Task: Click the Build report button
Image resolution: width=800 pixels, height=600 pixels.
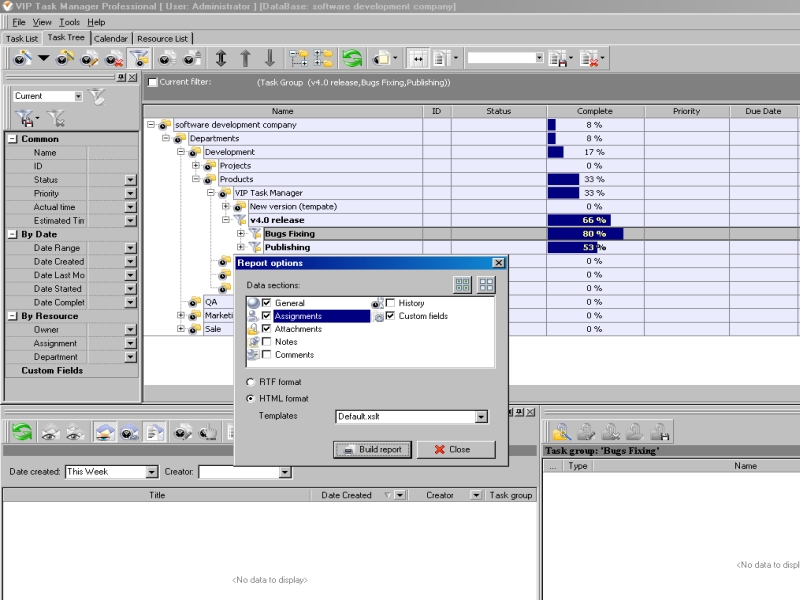Action: pos(371,450)
